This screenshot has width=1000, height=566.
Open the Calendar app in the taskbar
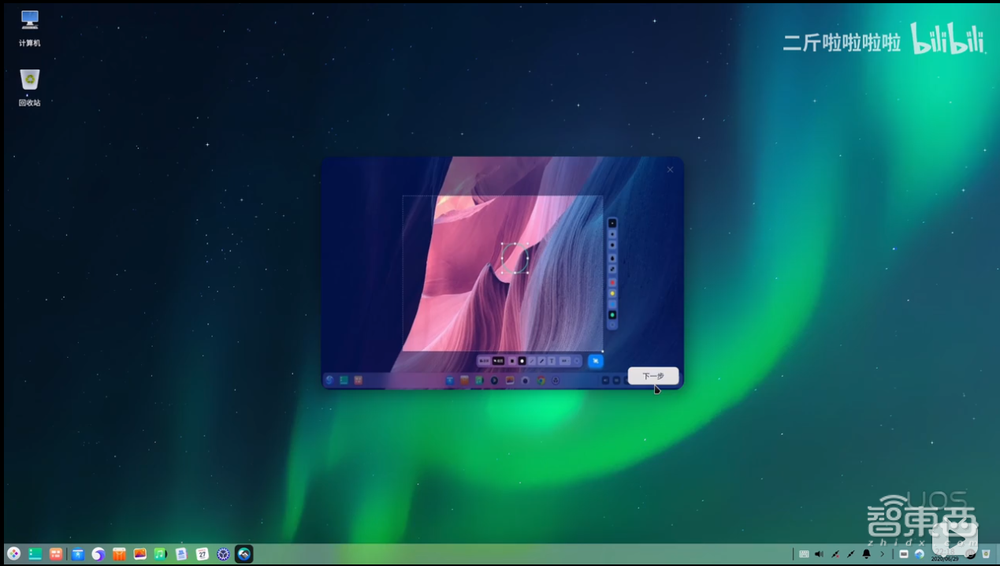click(x=202, y=553)
